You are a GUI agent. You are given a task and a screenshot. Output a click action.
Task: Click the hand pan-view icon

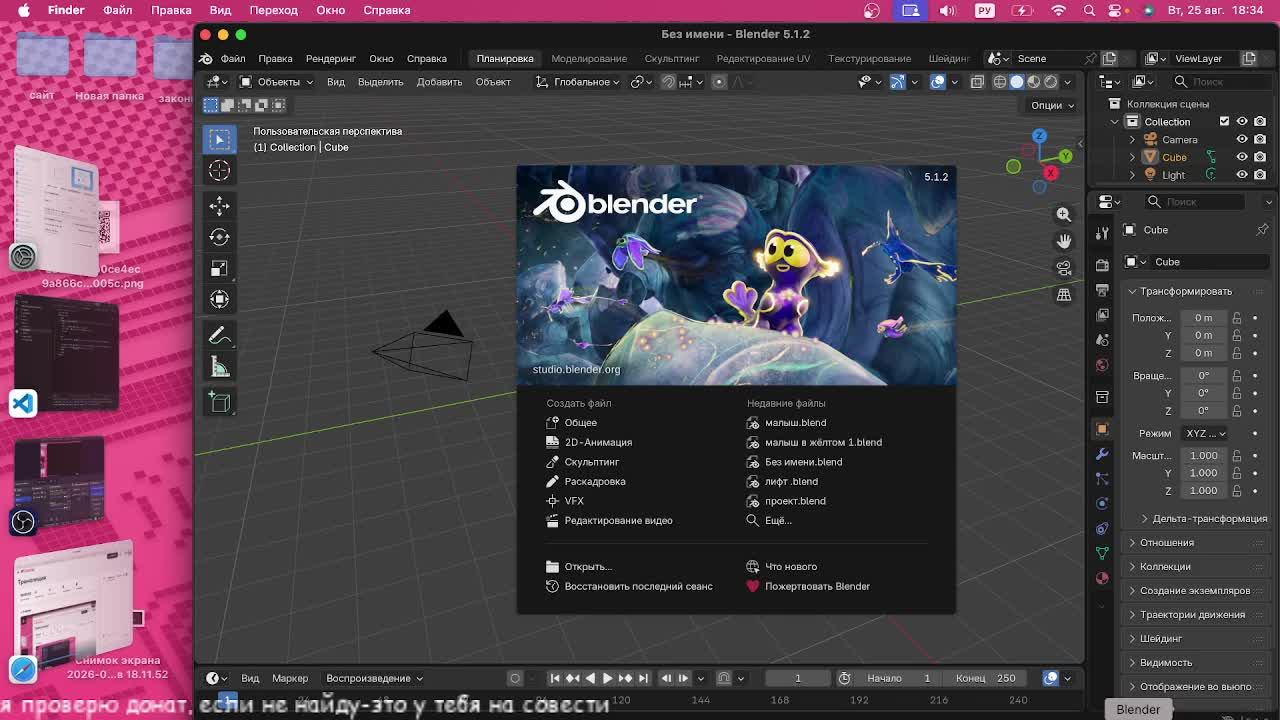(x=1064, y=241)
